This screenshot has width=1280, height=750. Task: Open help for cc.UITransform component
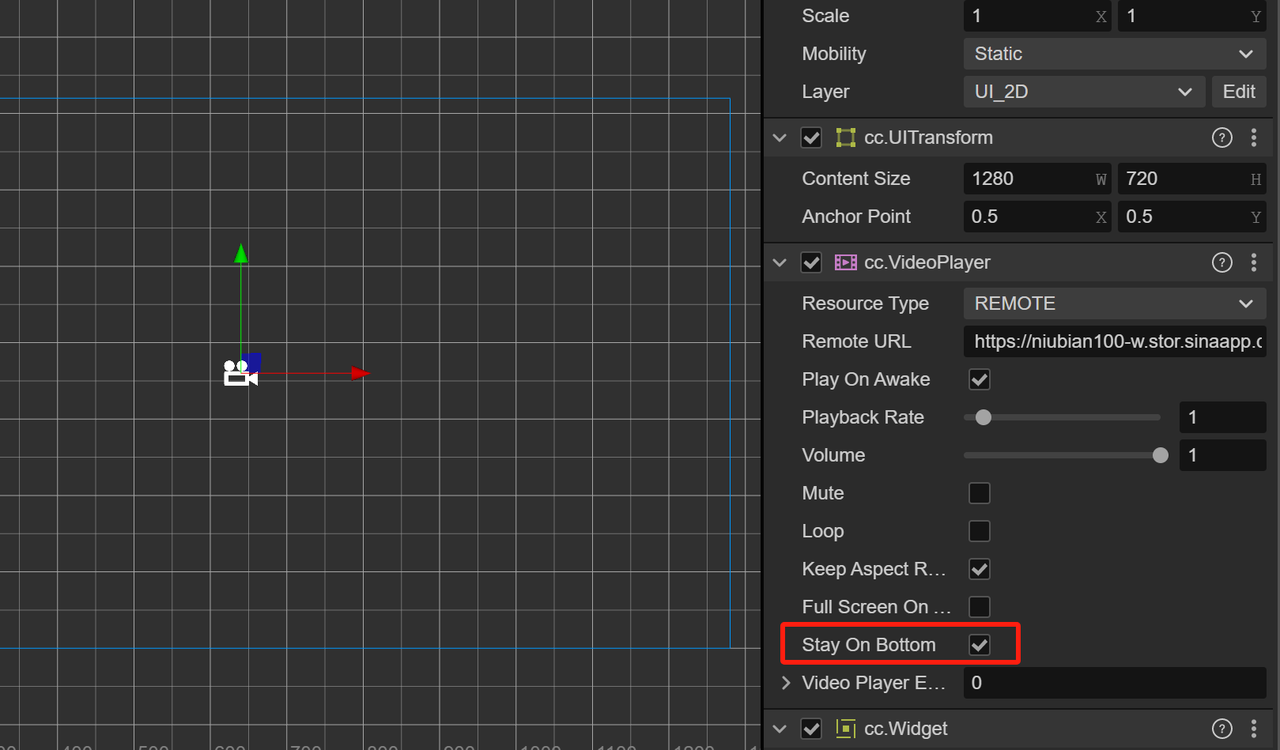[1221, 138]
